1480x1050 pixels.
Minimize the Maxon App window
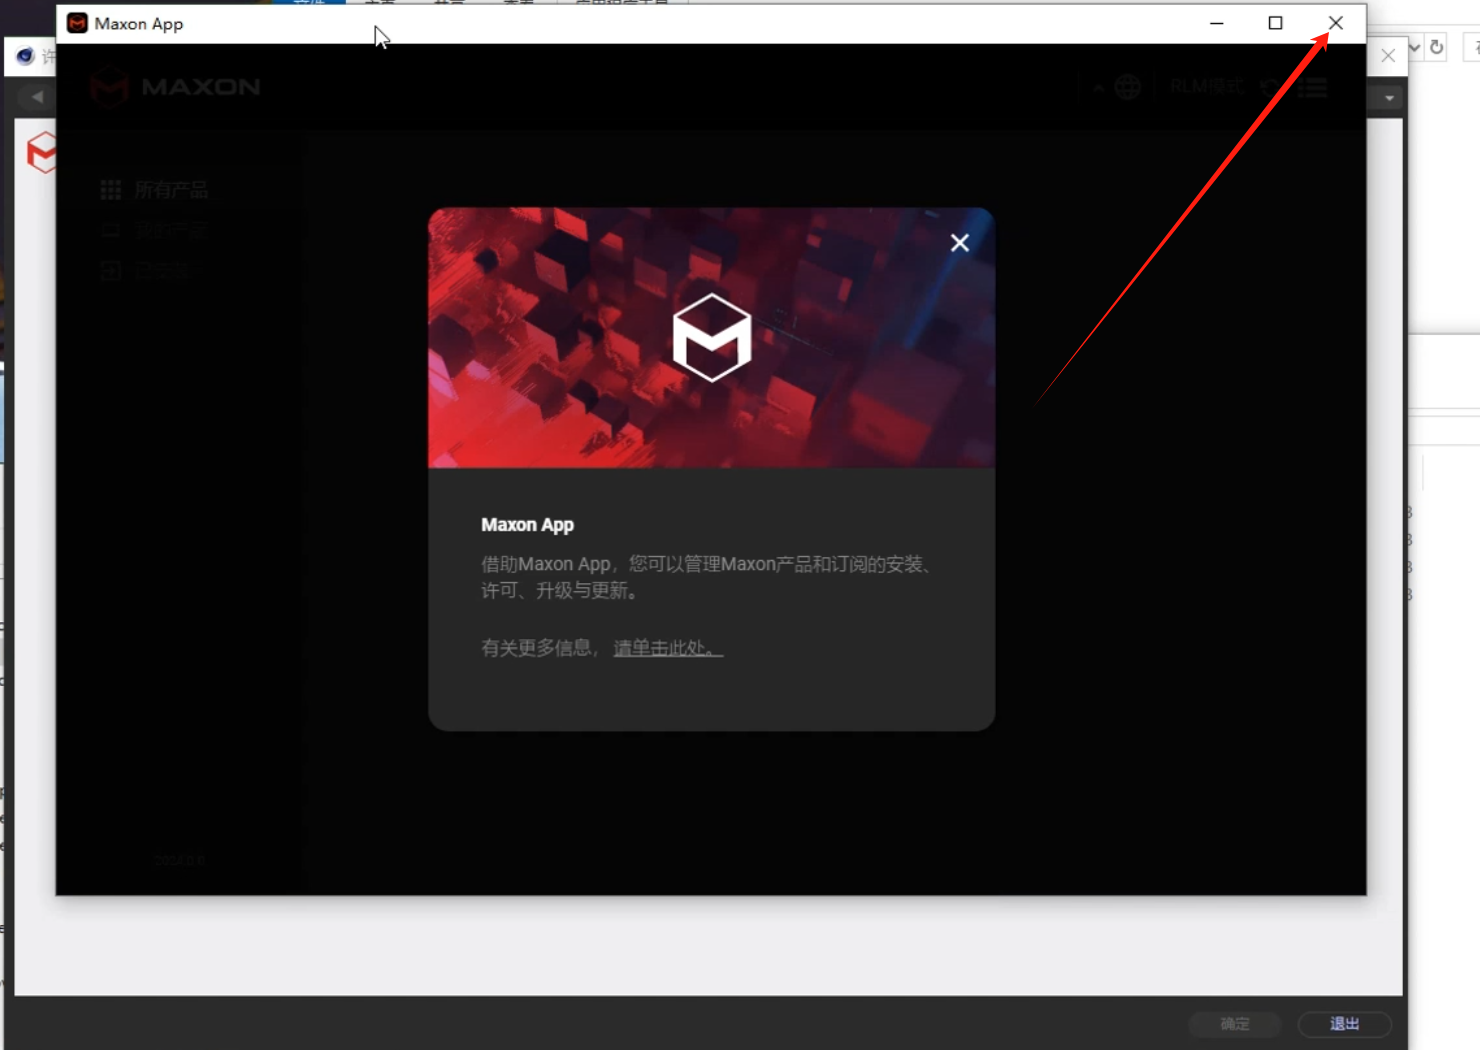coord(1217,23)
